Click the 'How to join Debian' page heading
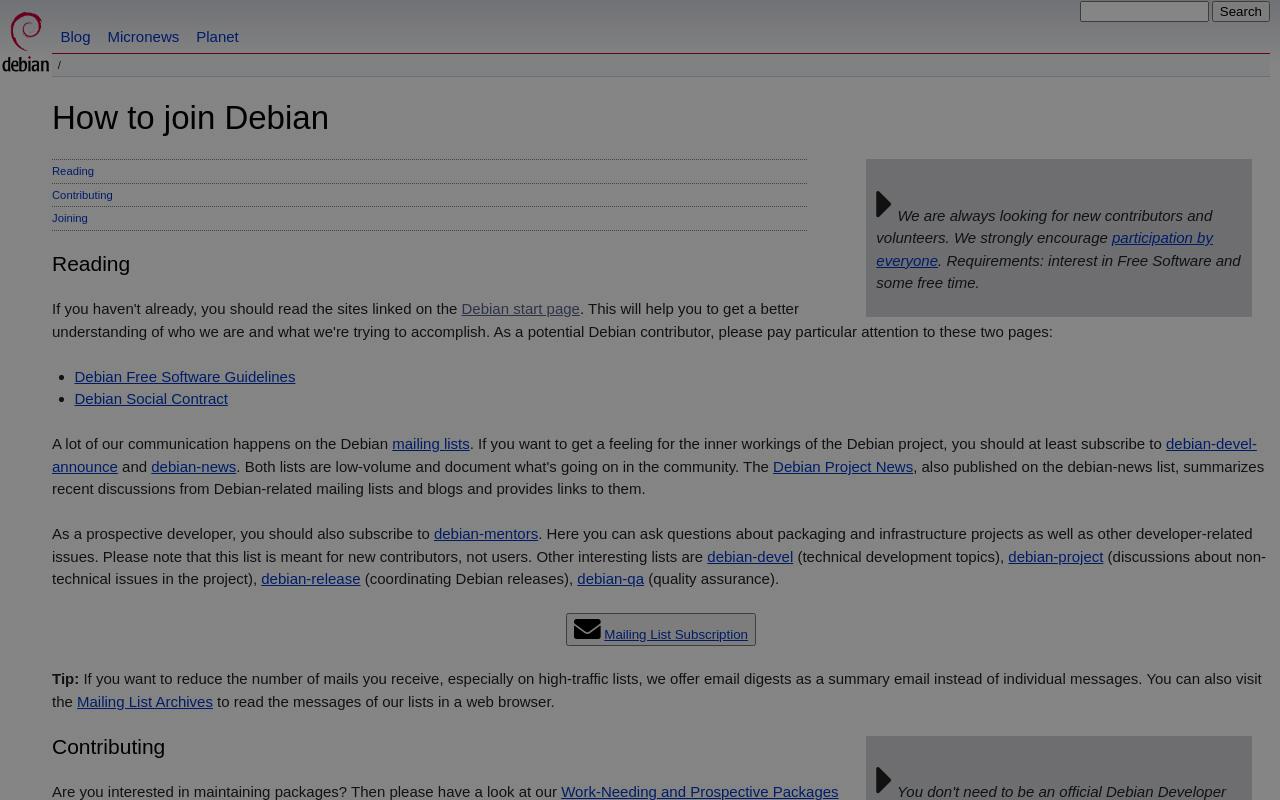 click(x=190, y=117)
